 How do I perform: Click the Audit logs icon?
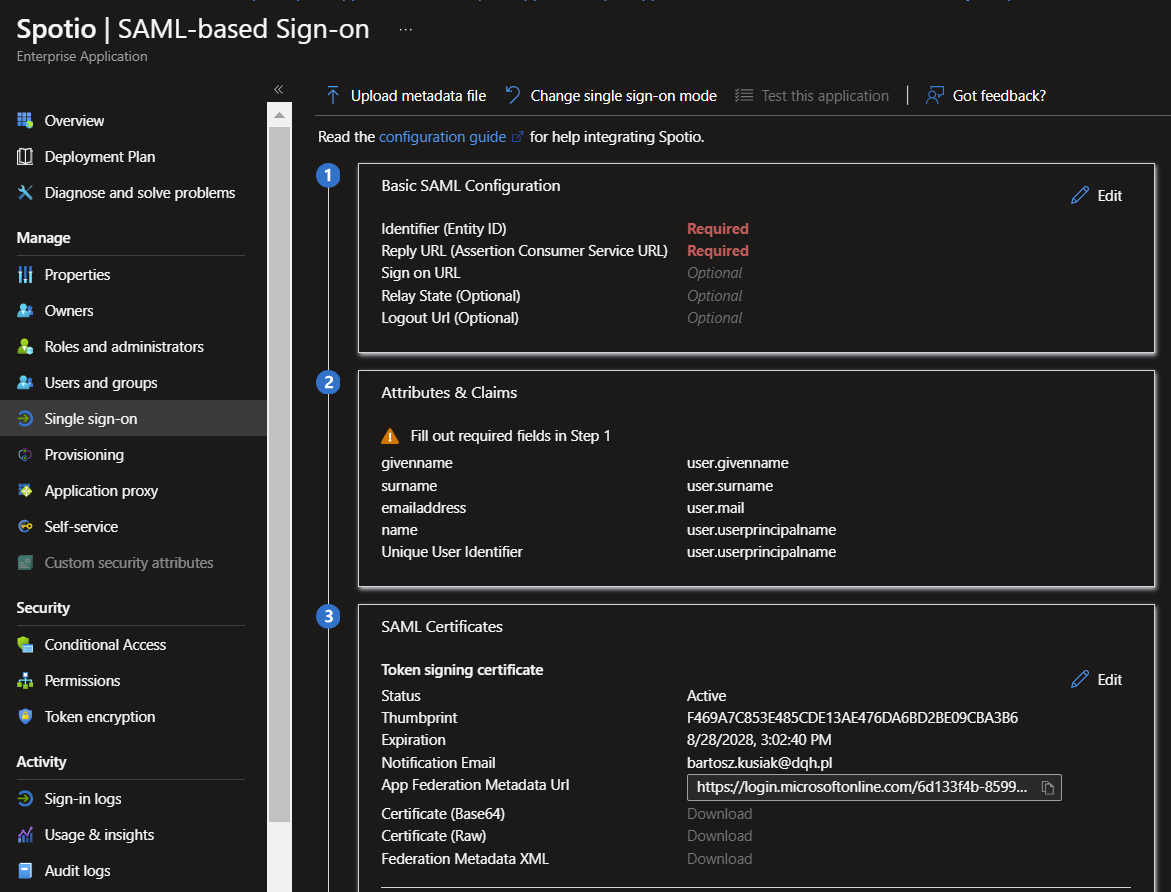[x=25, y=870]
